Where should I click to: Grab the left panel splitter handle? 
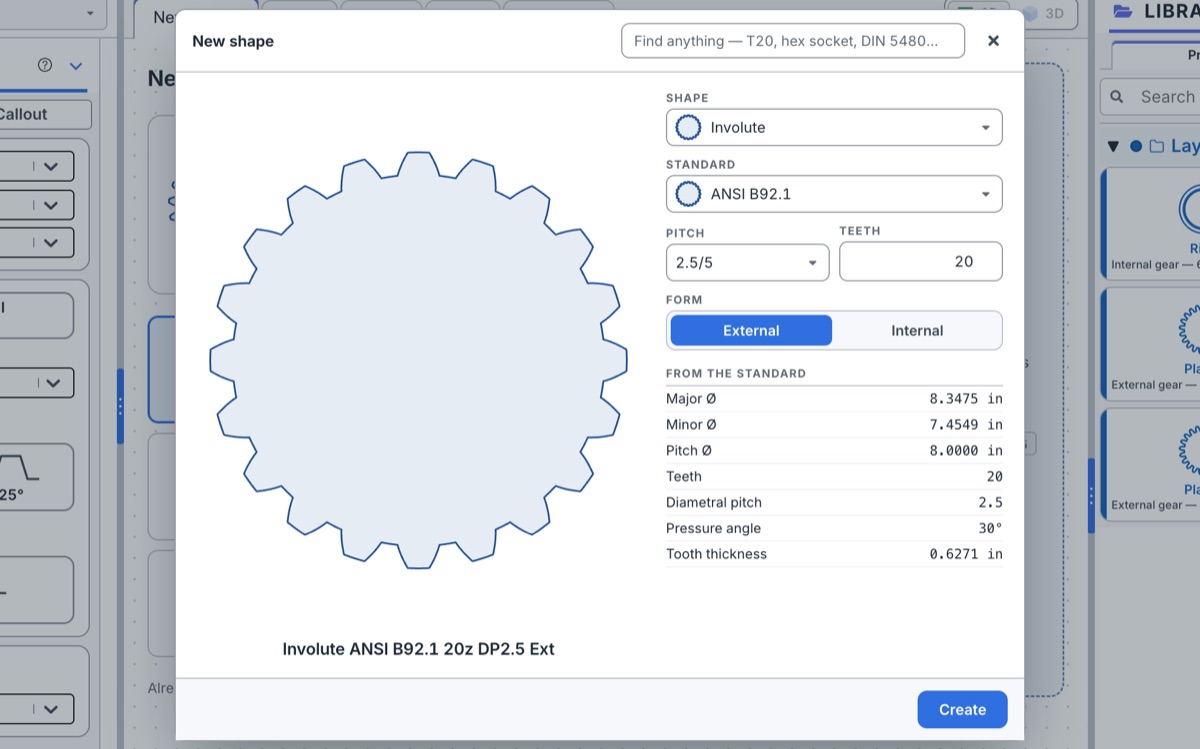[x=120, y=406]
